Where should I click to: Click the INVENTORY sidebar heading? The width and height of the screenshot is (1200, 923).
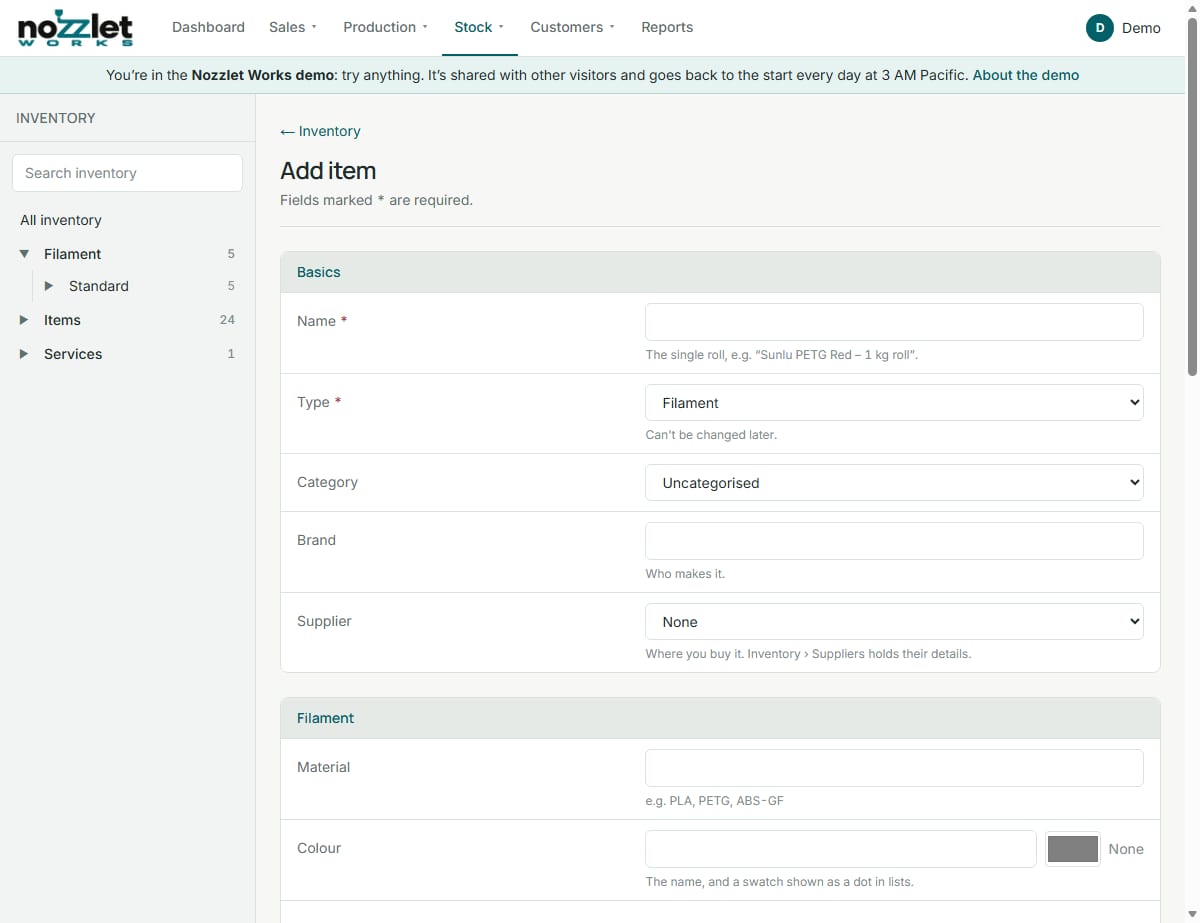point(56,118)
